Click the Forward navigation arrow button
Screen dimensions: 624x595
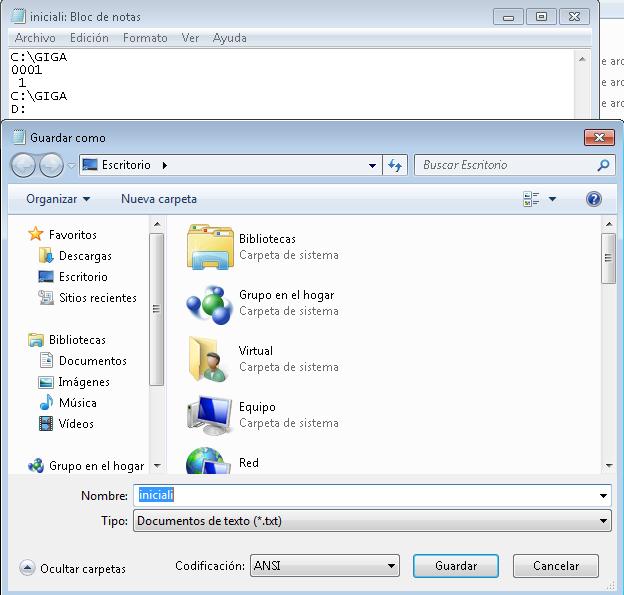pyautogui.click(x=51, y=165)
